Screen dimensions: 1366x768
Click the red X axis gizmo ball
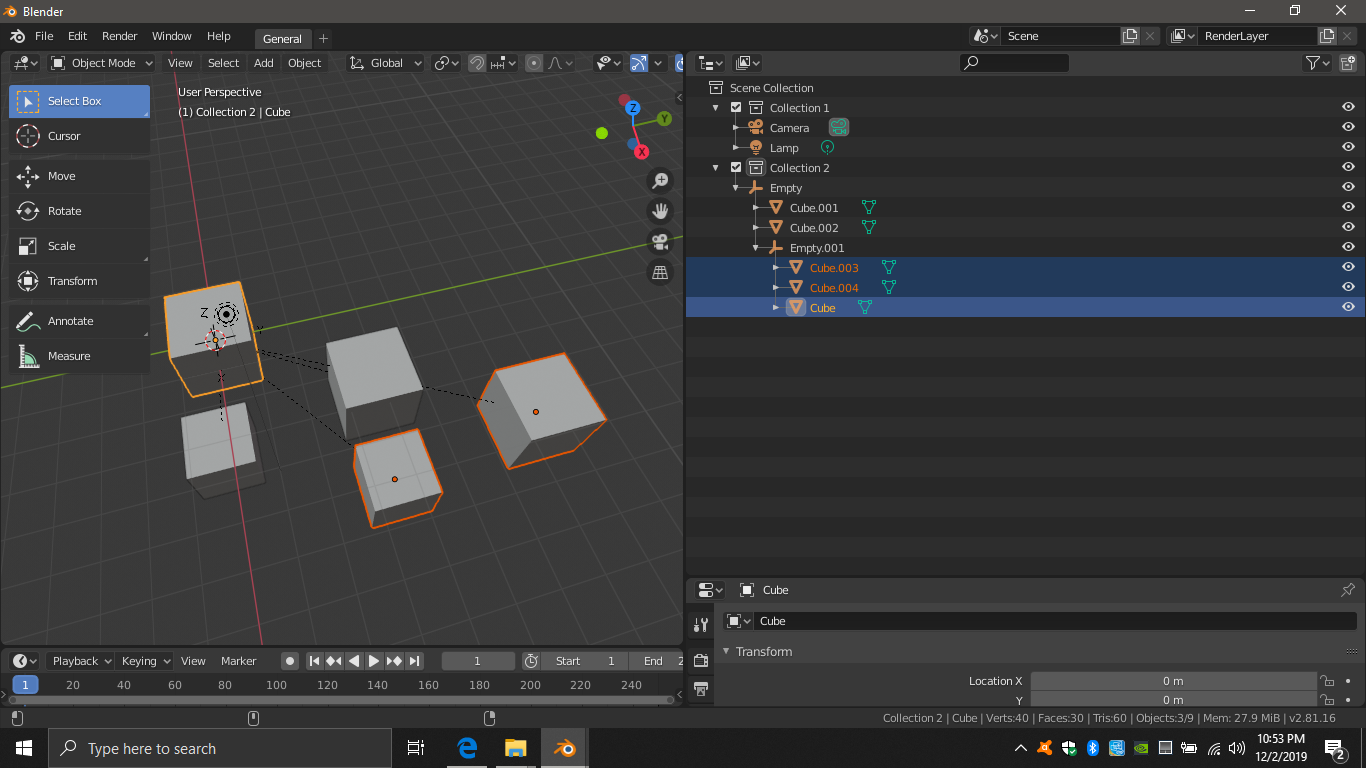click(642, 152)
